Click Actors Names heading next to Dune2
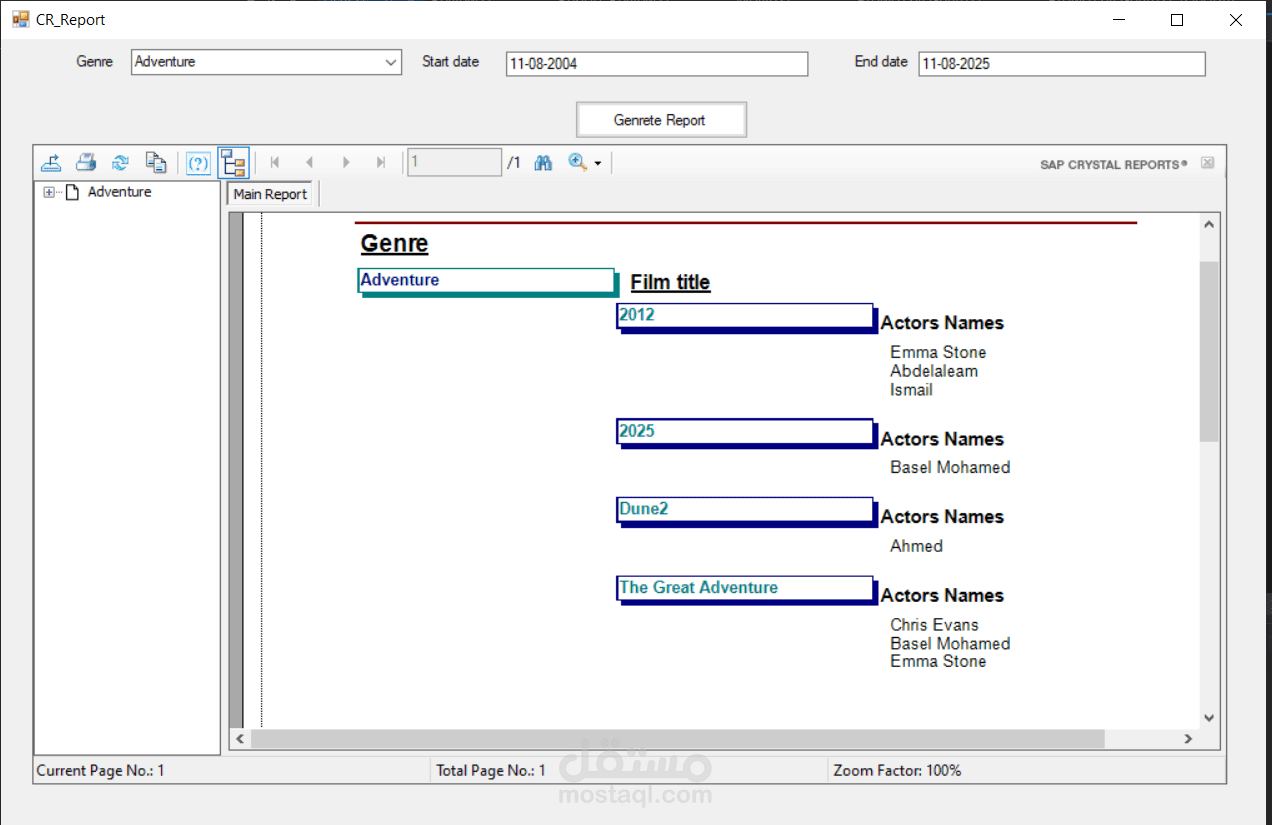This screenshot has width=1272, height=825. click(x=942, y=517)
